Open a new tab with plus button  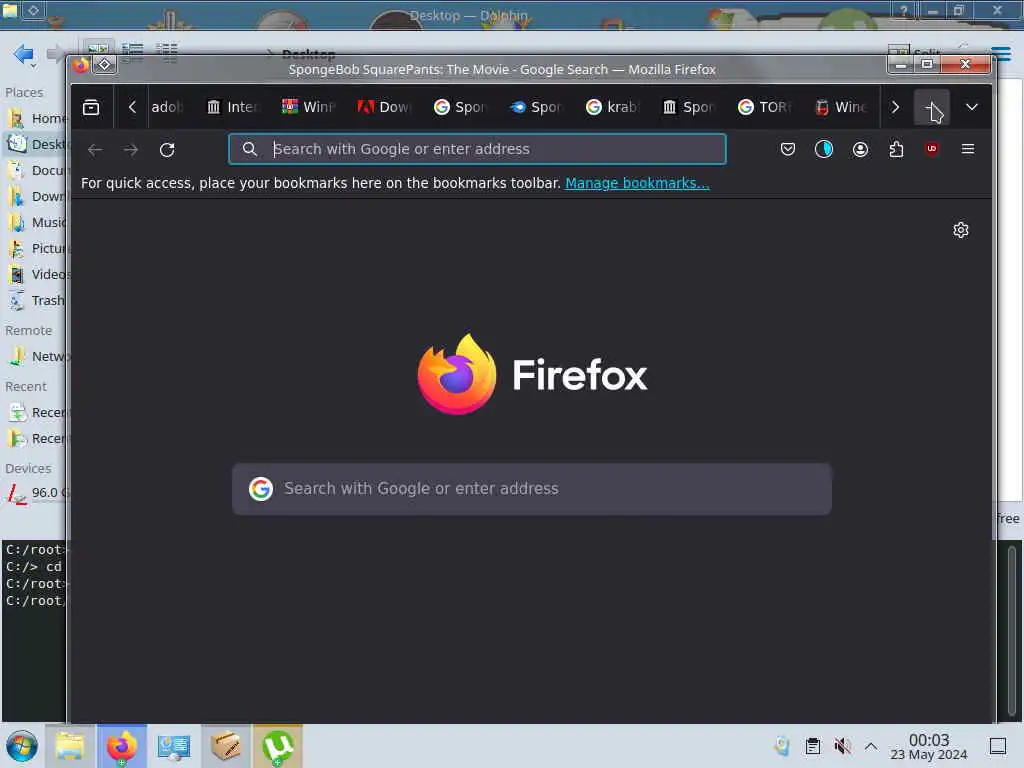pos(932,107)
